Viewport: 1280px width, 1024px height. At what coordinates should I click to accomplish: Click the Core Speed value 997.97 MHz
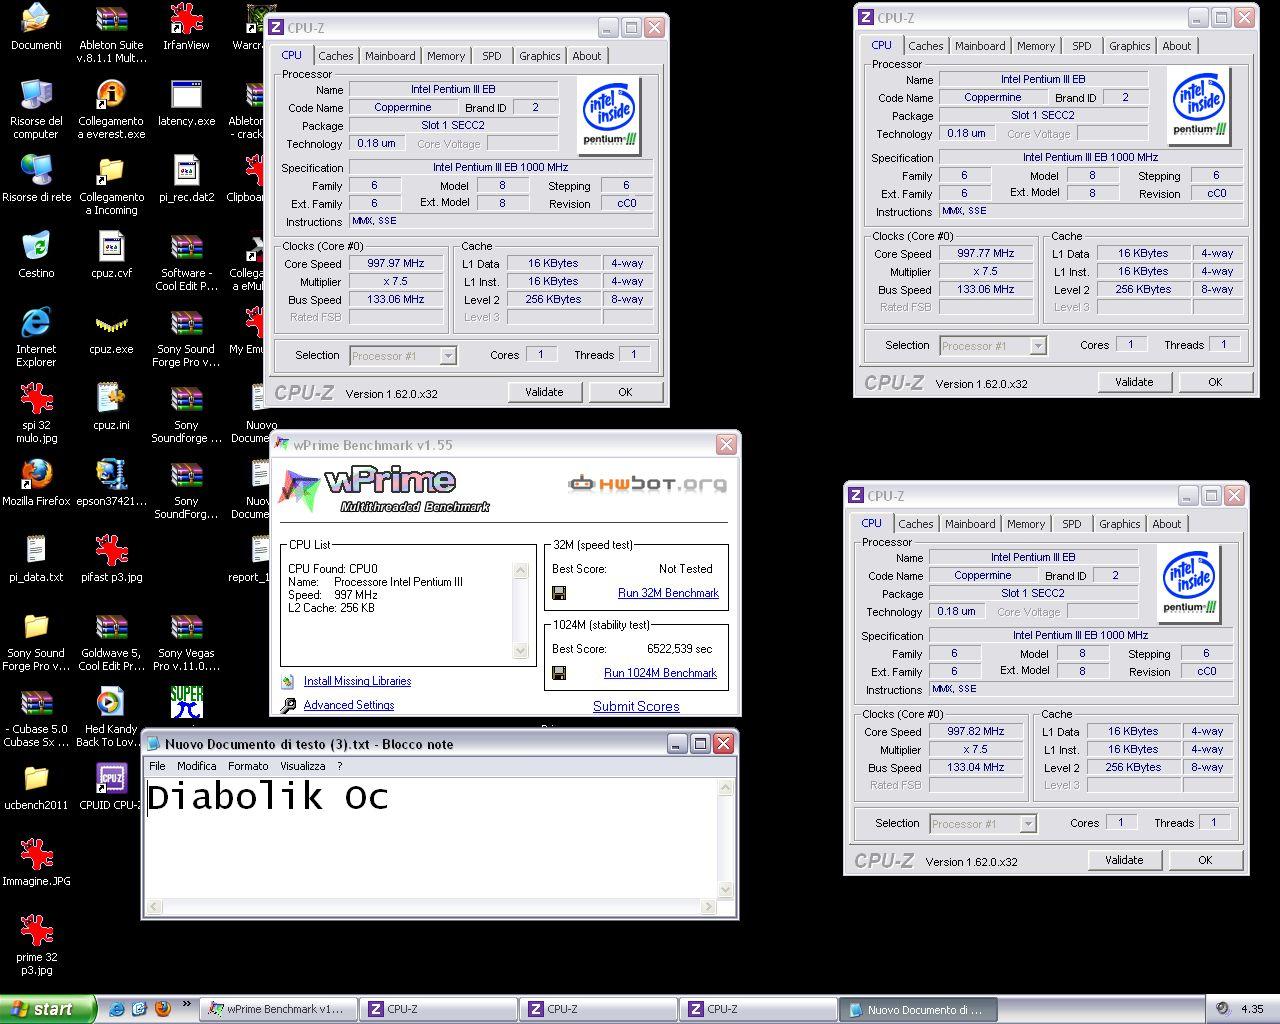396,264
